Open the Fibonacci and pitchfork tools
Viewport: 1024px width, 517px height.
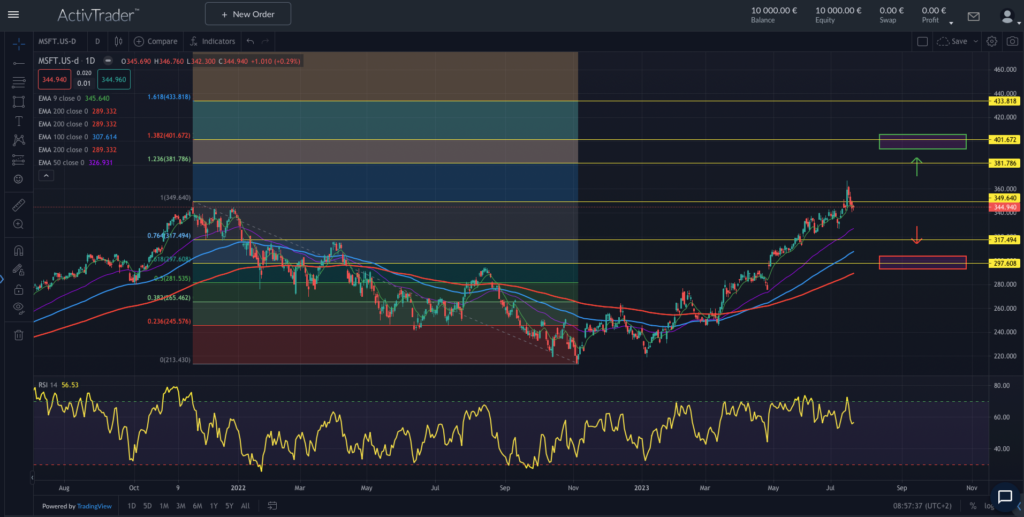(x=19, y=82)
